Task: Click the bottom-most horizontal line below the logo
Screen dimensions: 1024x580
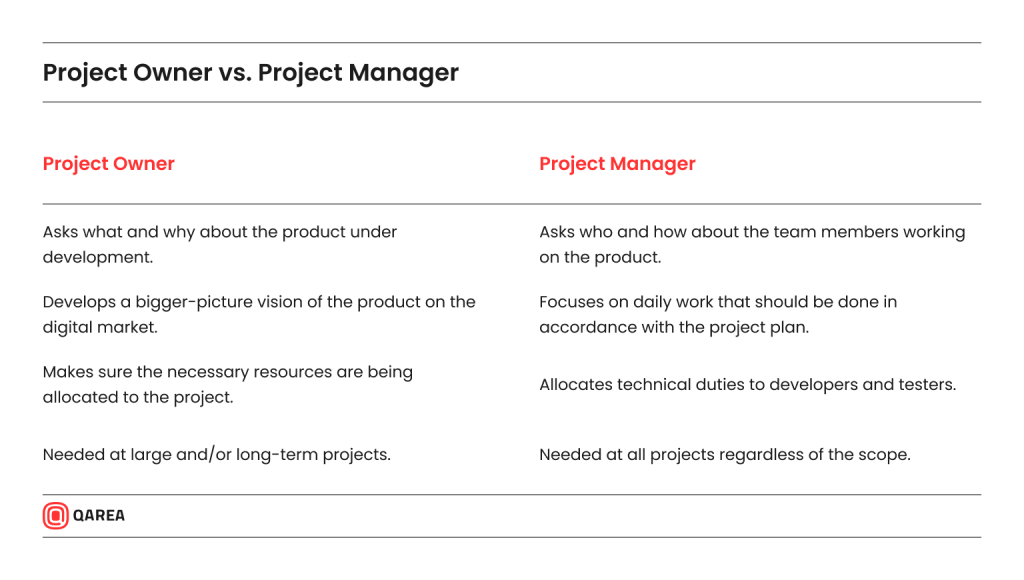Action: [x=511, y=537]
